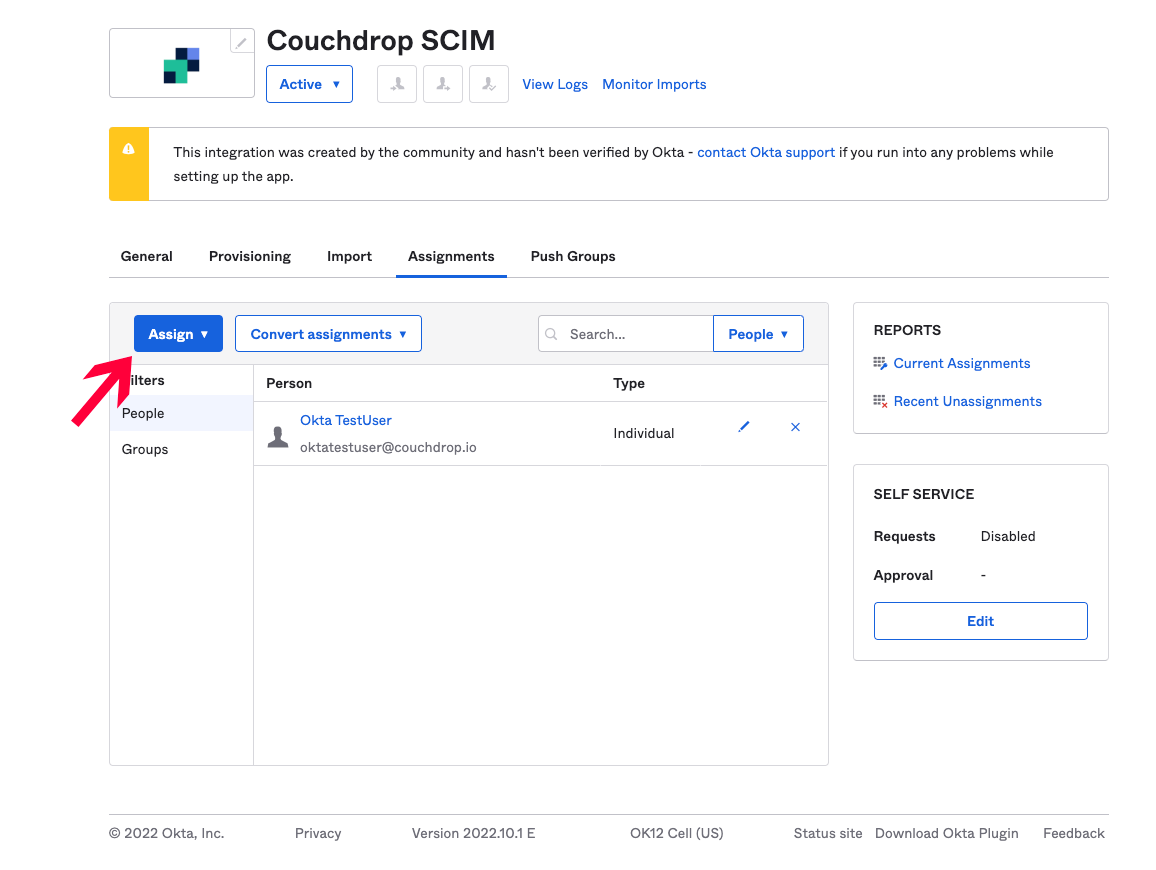Click the person icon with outgoing arrow
The image size is (1156, 870).
pyautogui.click(x=443, y=84)
